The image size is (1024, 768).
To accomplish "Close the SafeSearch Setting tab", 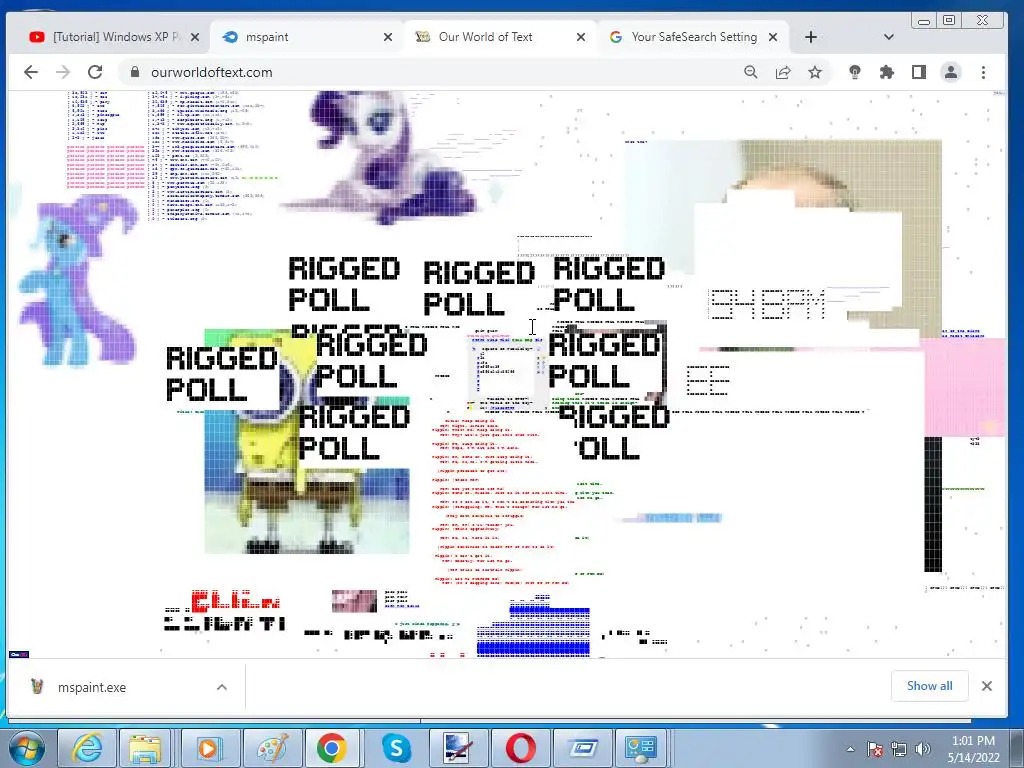I will (x=773, y=37).
